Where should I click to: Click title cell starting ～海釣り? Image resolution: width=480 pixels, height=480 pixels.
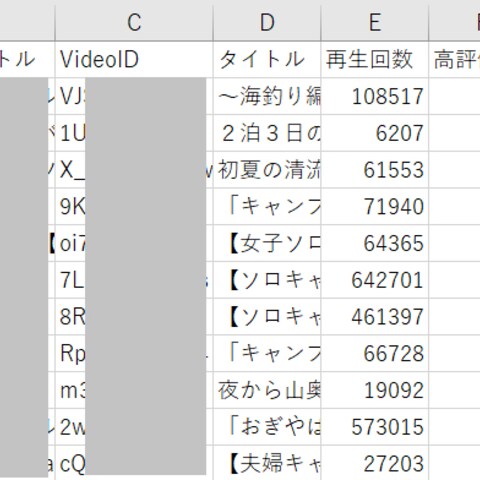[x=267, y=96]
